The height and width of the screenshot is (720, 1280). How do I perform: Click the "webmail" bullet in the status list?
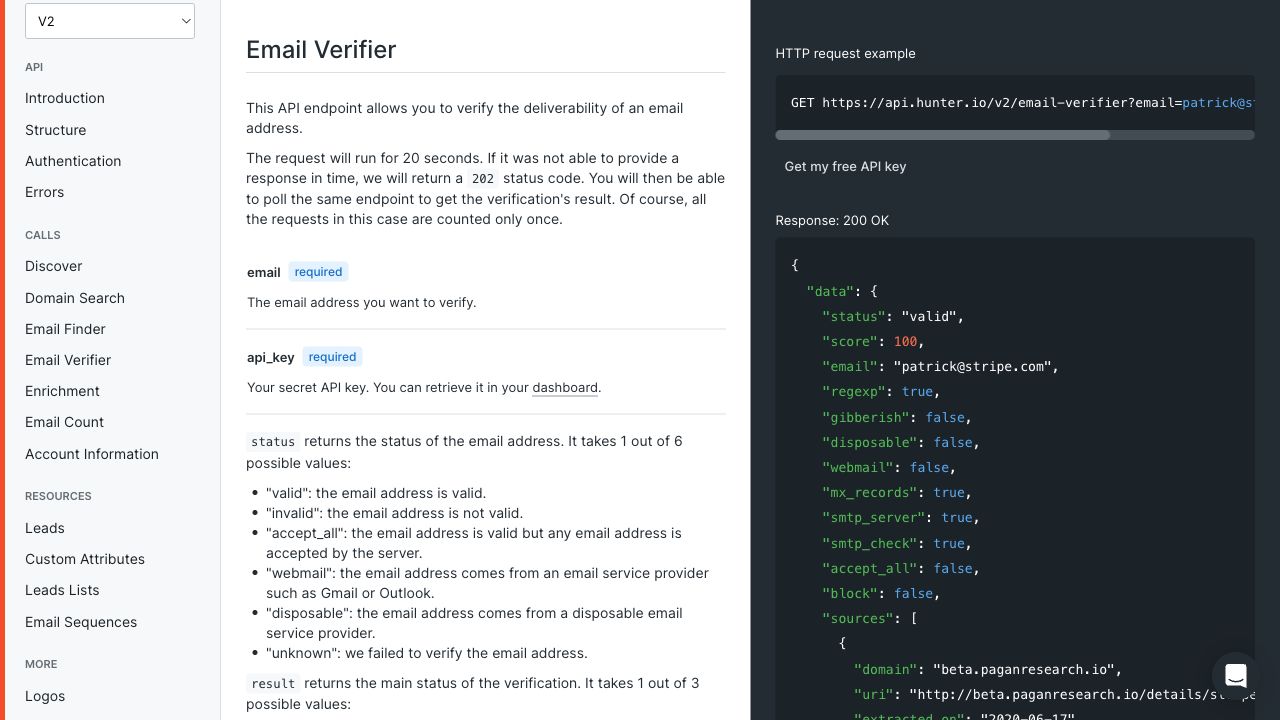[x=487, y=583]
